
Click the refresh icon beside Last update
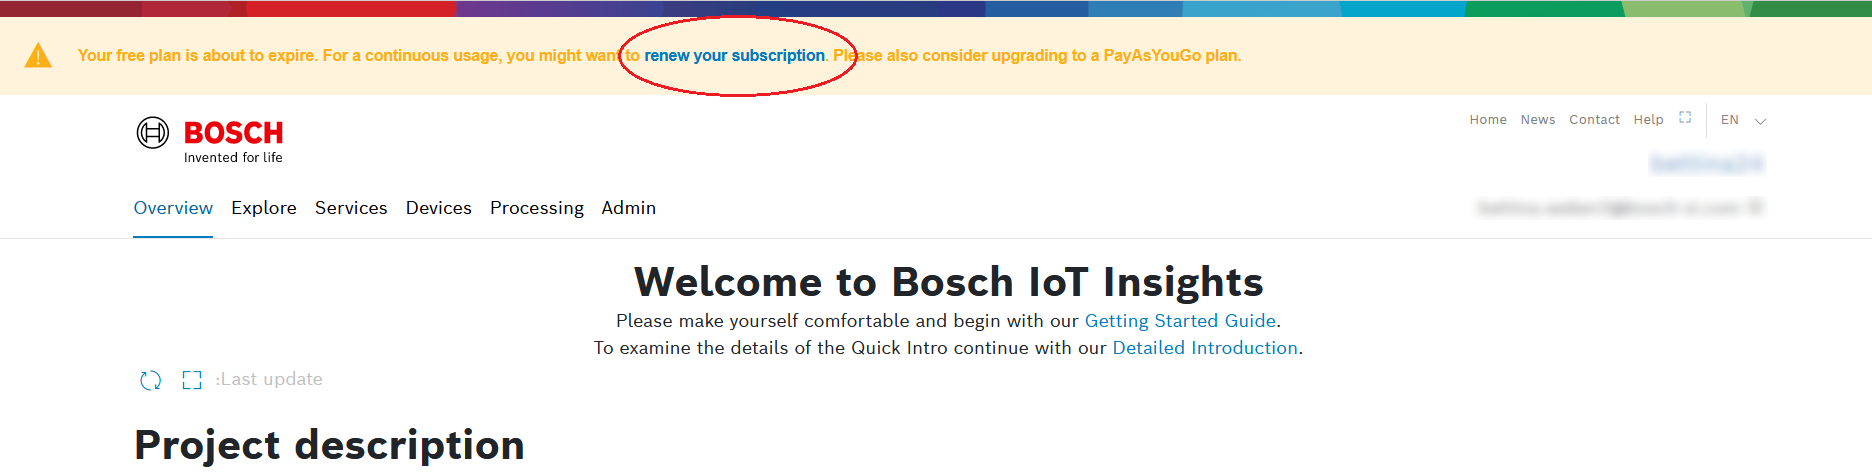(x=151, y=380)
